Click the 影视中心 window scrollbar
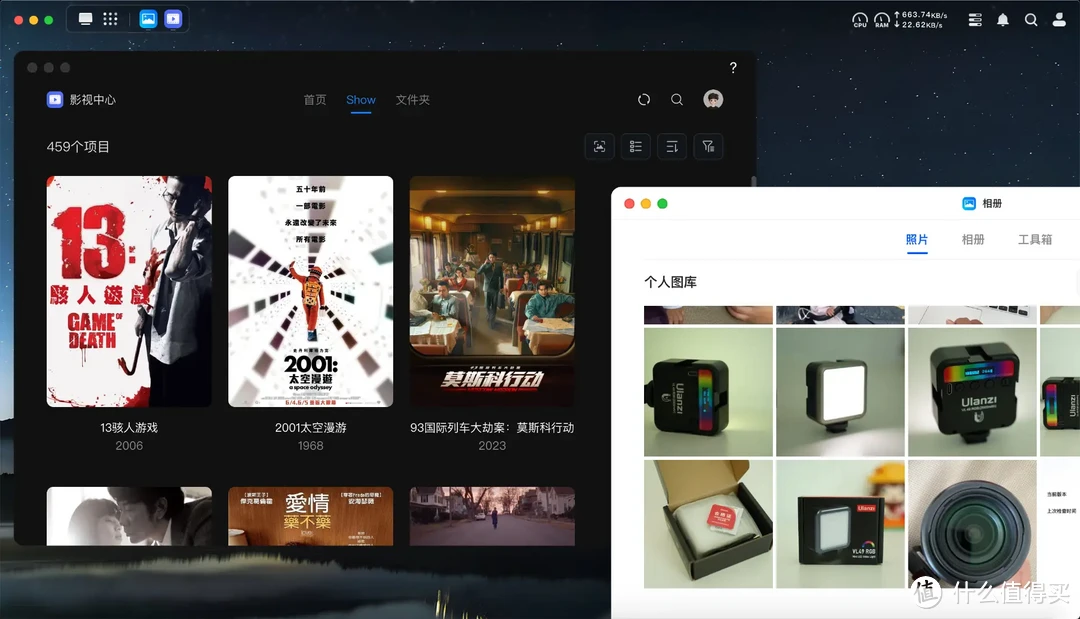Screen dimensions: 1080x619 (754, 181)
